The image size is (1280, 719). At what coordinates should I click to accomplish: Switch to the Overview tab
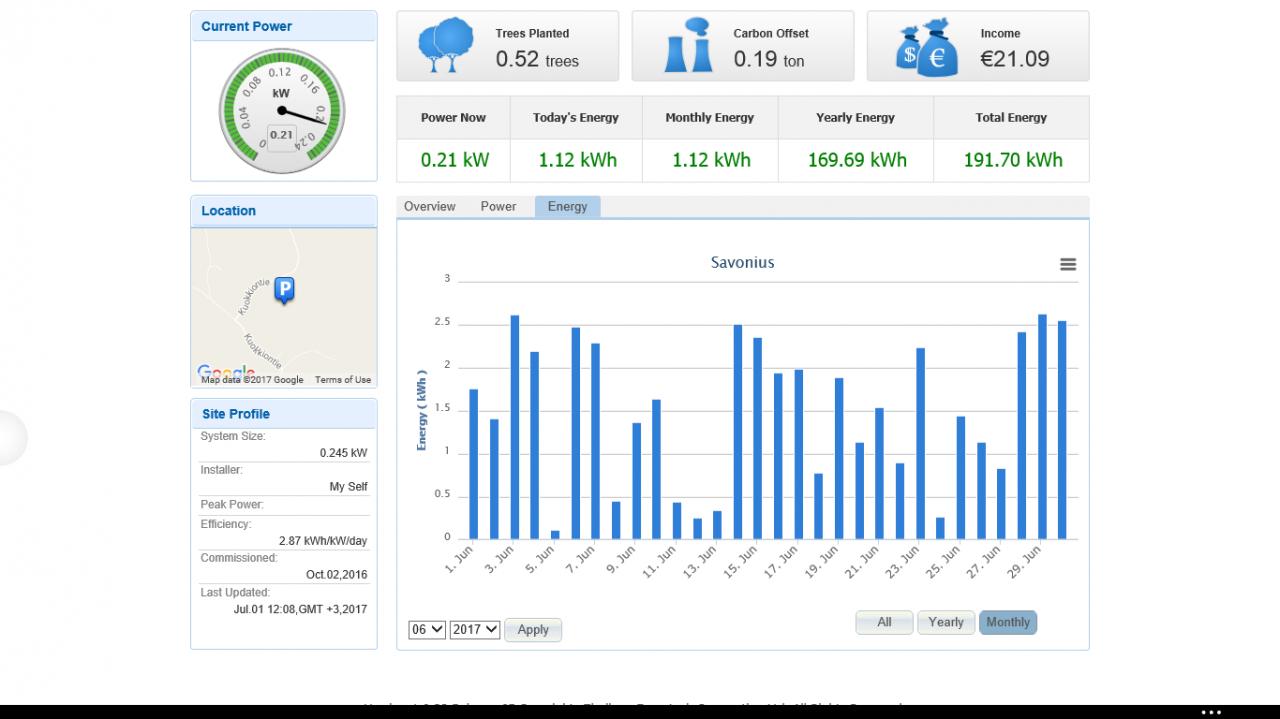430,206
